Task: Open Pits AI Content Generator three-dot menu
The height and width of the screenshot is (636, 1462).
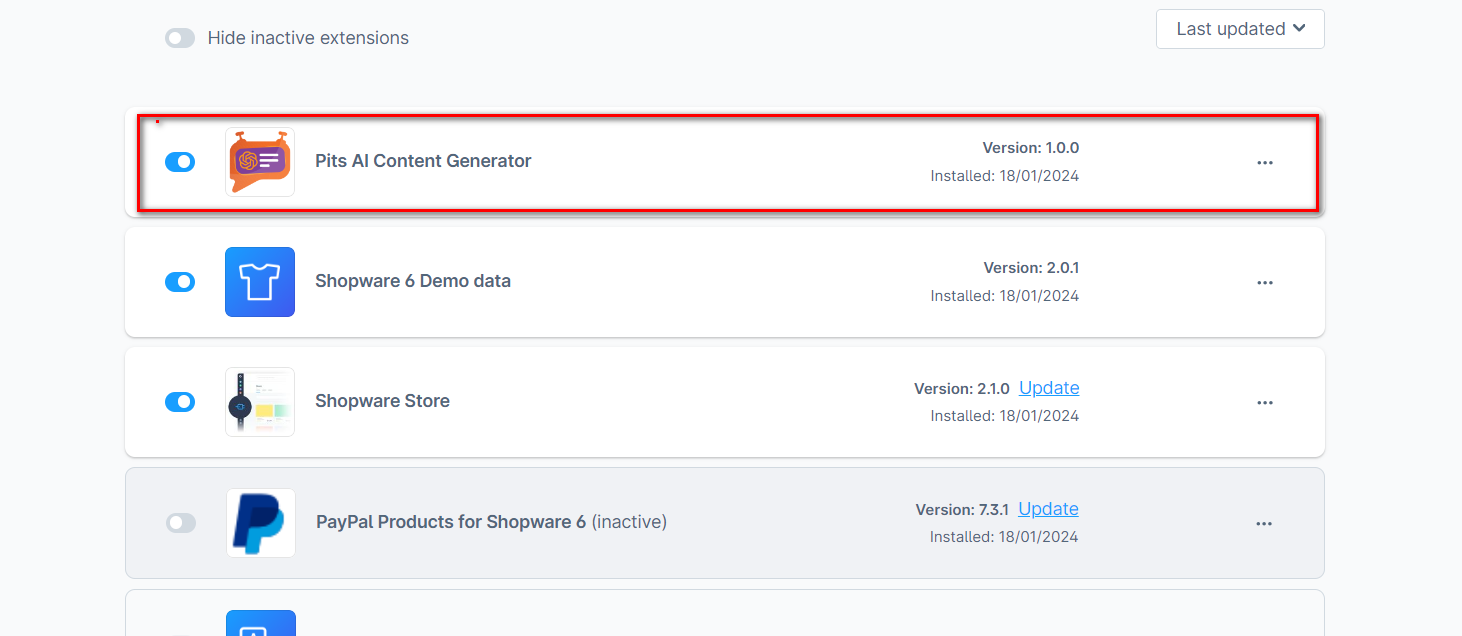Action: [x=1265, y=163]
